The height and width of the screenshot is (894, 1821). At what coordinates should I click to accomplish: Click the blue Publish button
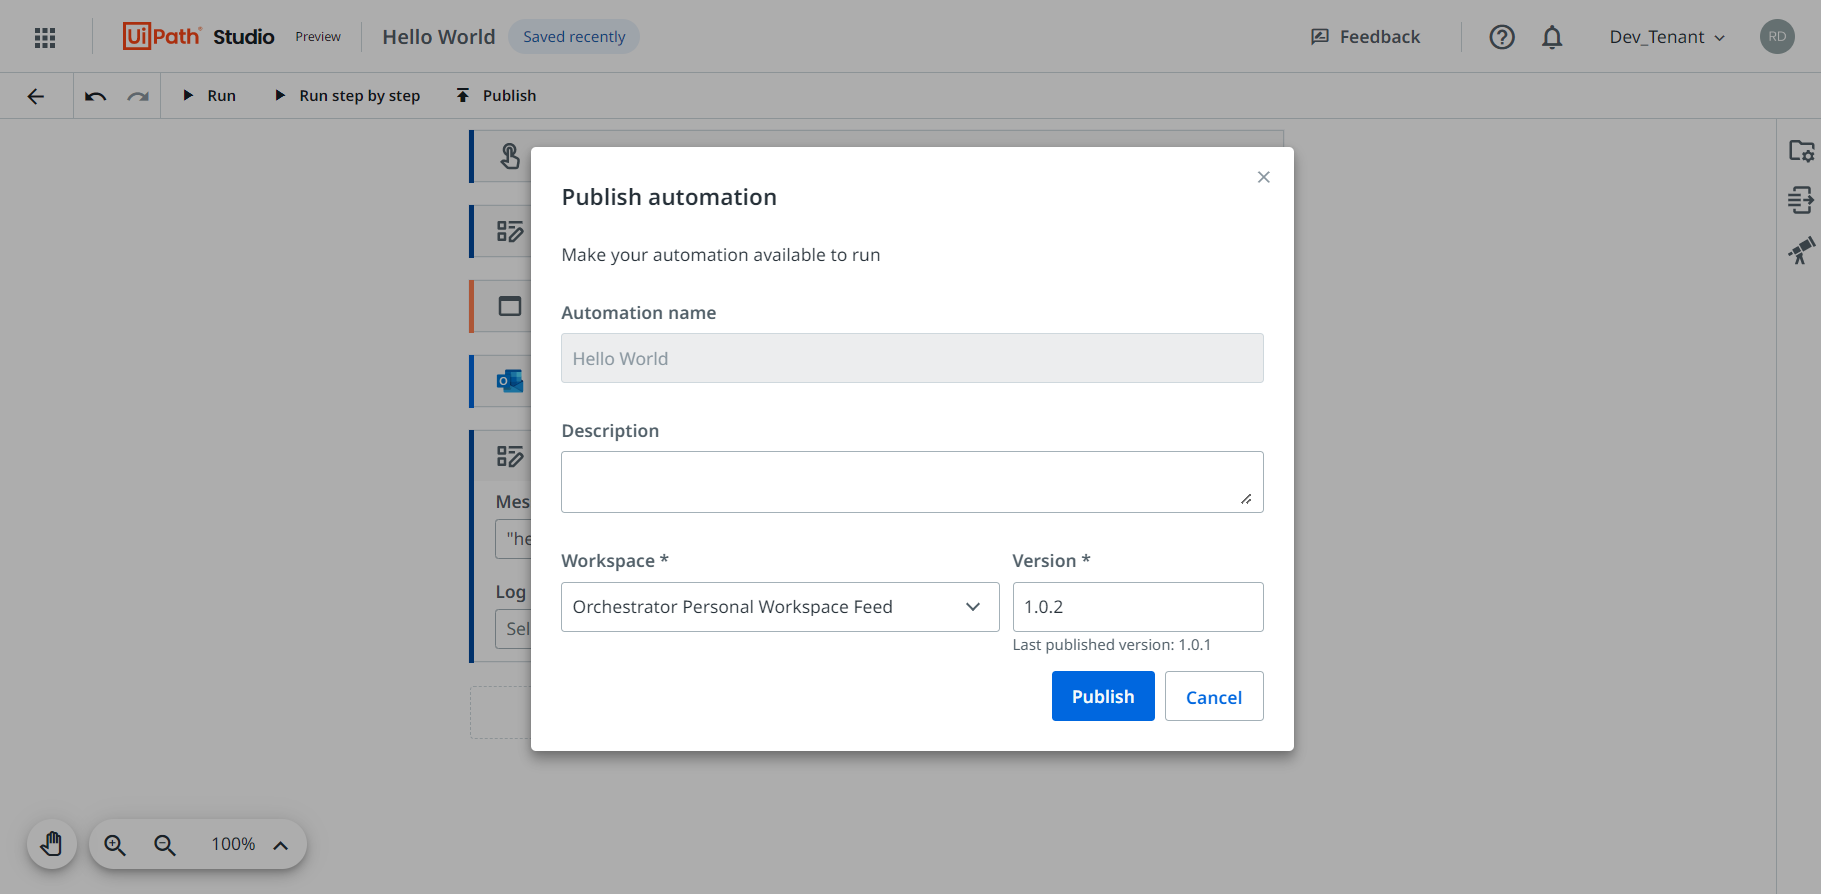pyautogui.click(x=1102, y=696)
